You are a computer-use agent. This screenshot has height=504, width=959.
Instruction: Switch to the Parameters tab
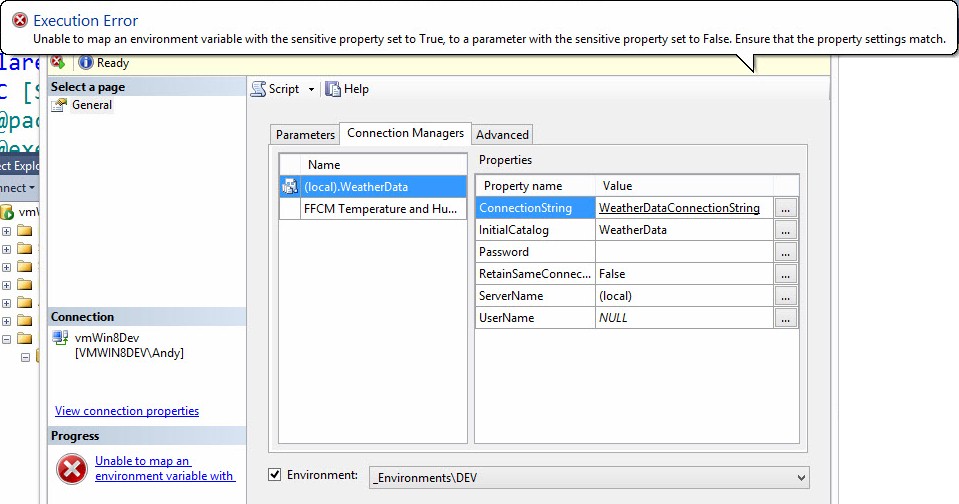pyautogui.click(x=305, y=135)
